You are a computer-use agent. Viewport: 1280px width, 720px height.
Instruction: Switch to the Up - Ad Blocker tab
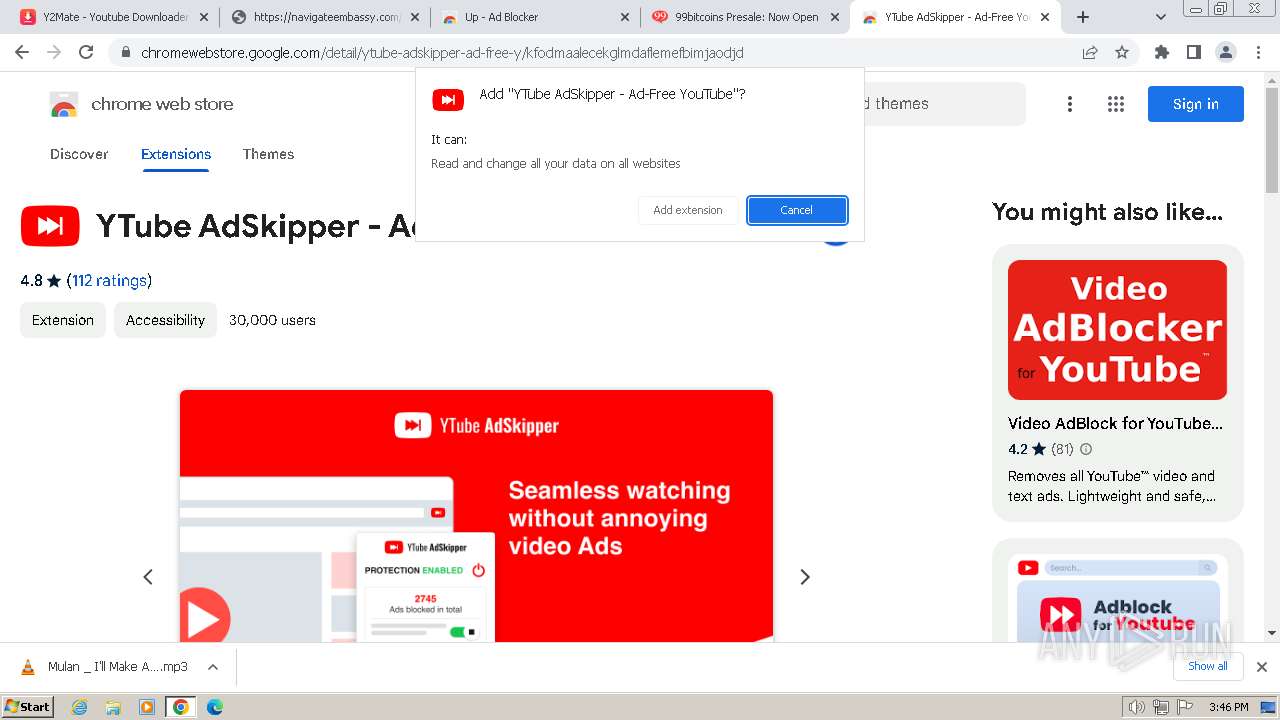(535, 17)
